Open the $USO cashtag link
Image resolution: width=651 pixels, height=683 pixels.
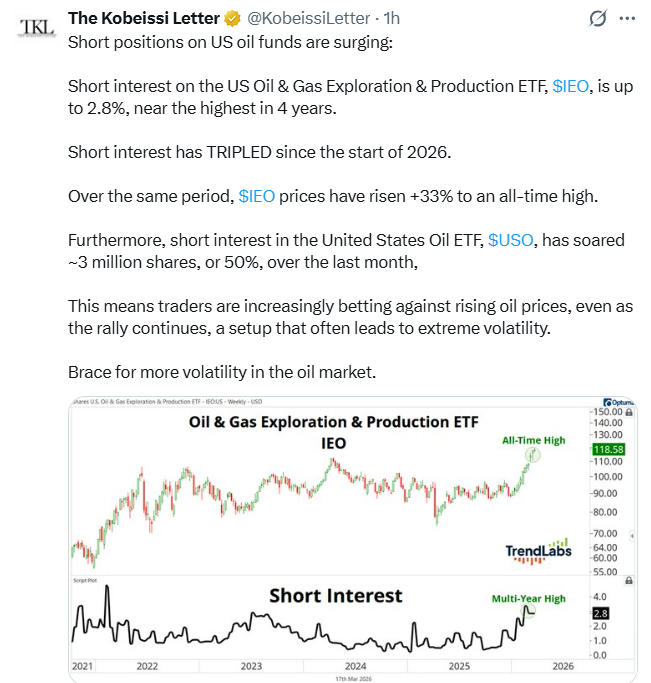click(x=508, y=241)
